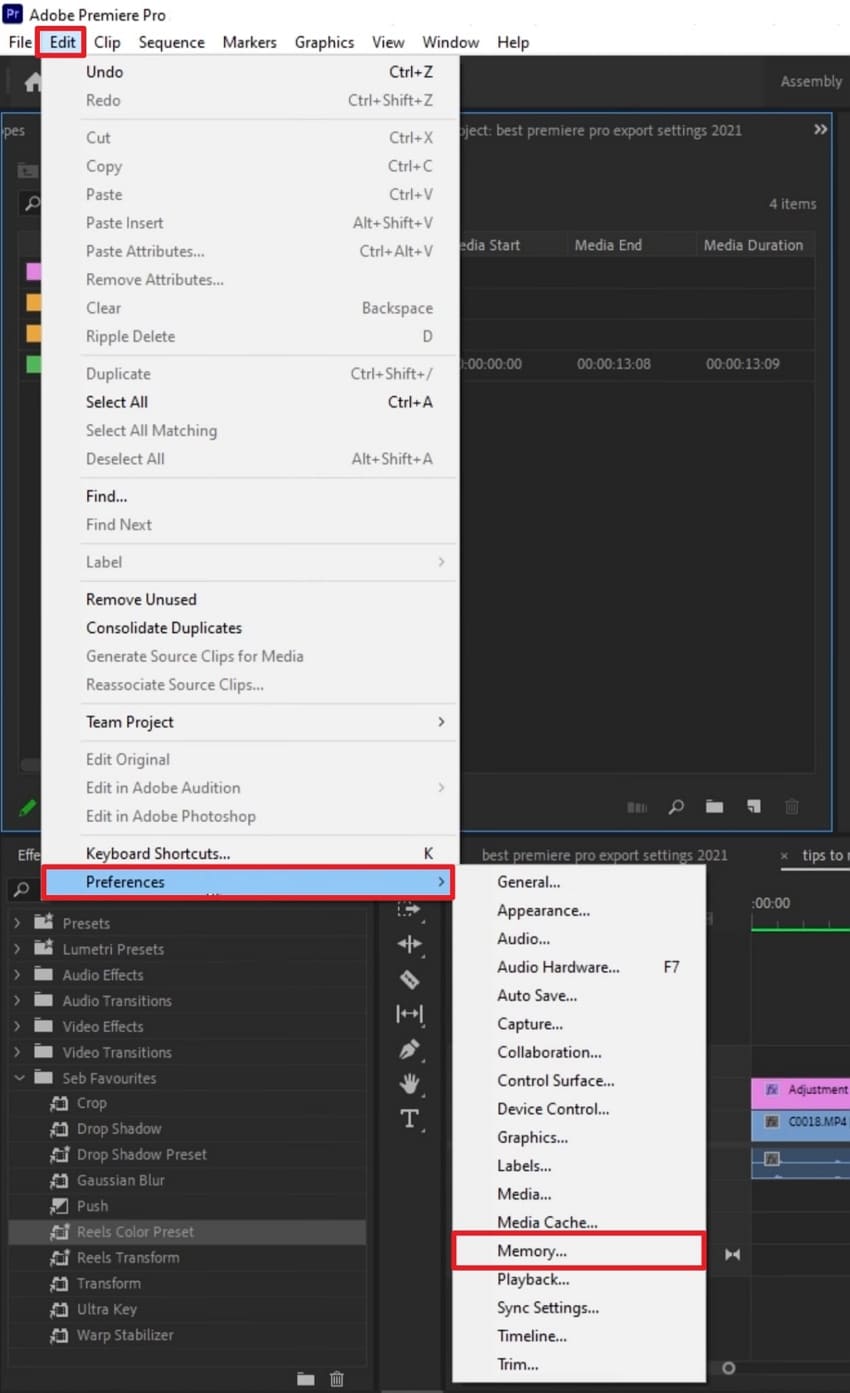Expand the Lumetri Presets folder
This screenshot has height=1393, width=850.
pyautogui.click(x=17, y=949)
